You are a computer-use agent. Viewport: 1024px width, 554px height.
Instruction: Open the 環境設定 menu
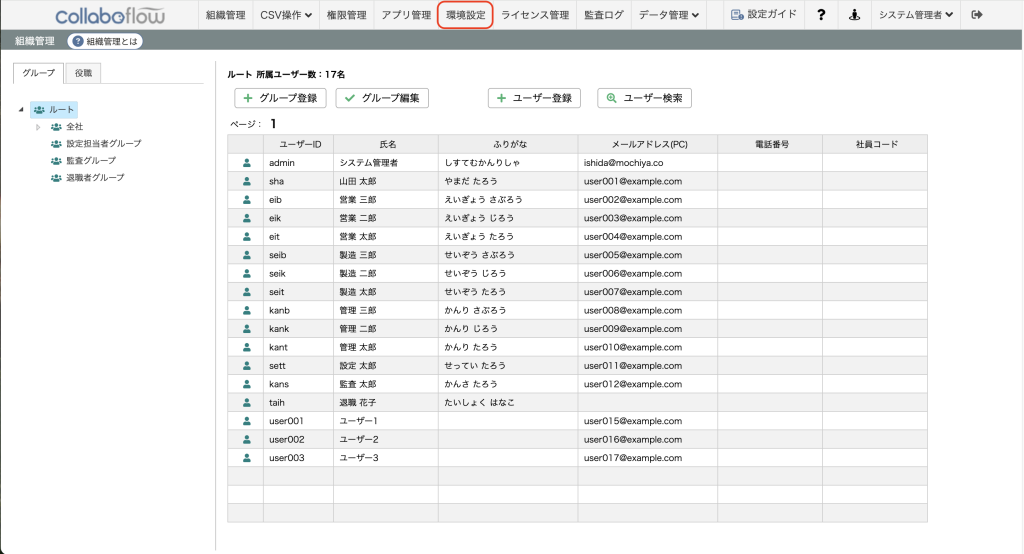(465, 15)
